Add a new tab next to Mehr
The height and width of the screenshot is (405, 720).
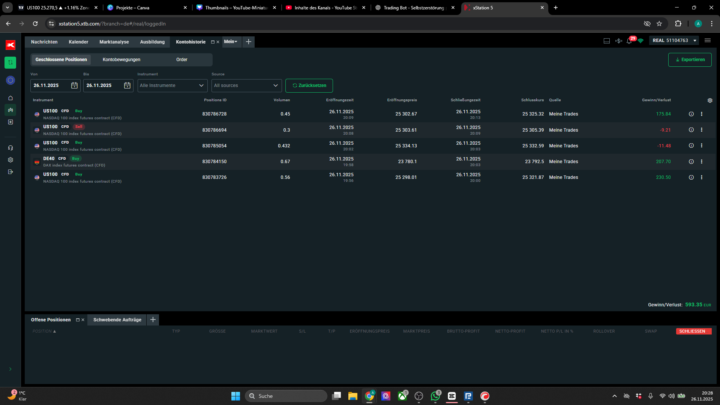pyautogui.click(x=248, y=42)
